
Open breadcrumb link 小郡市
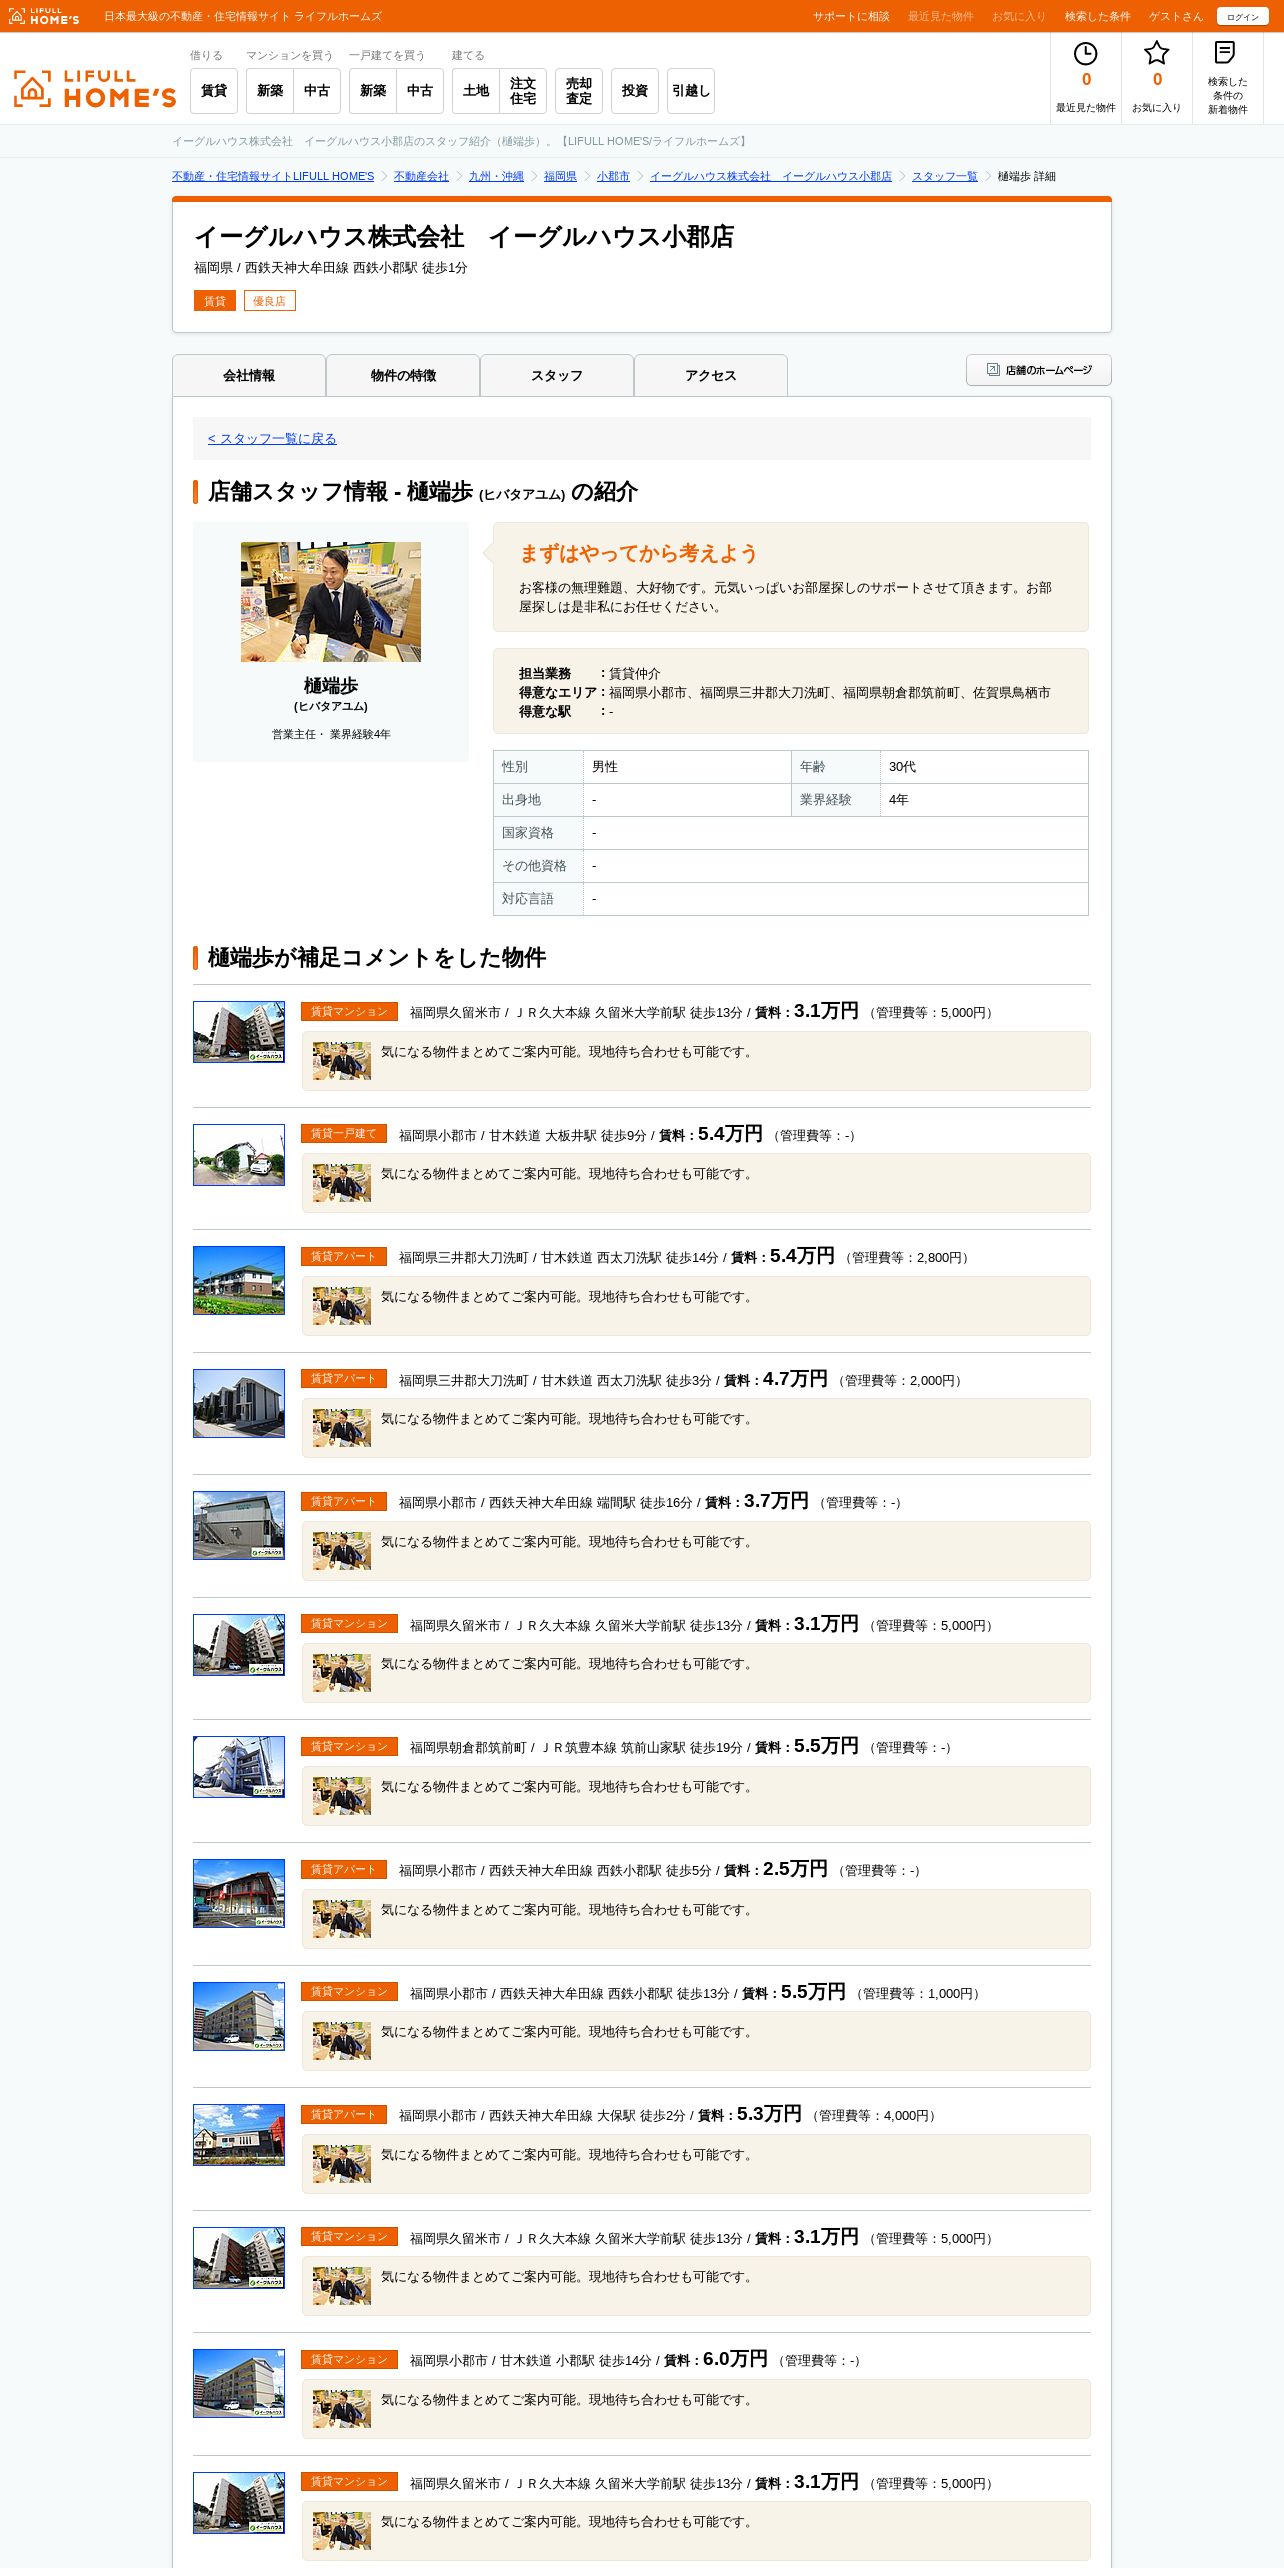pos(613,176)
